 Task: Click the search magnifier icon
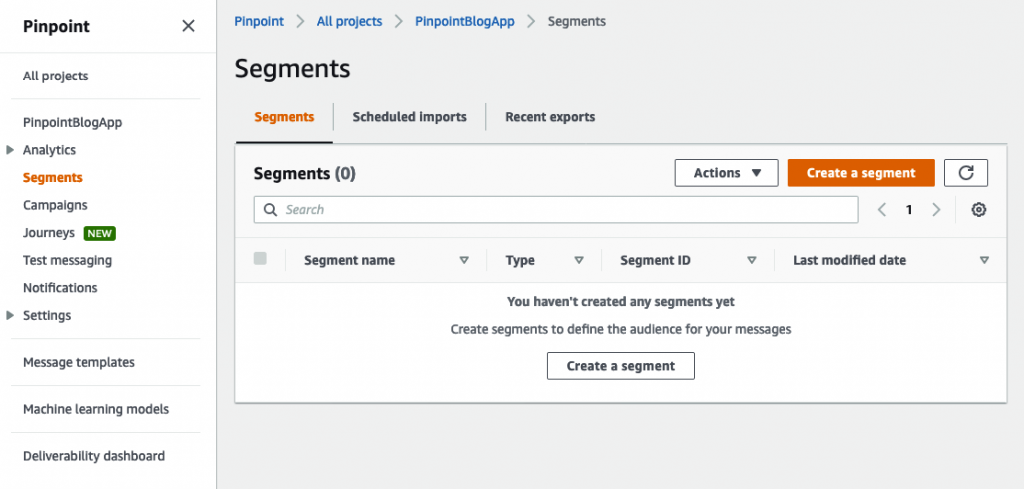(x=270, y=210)
